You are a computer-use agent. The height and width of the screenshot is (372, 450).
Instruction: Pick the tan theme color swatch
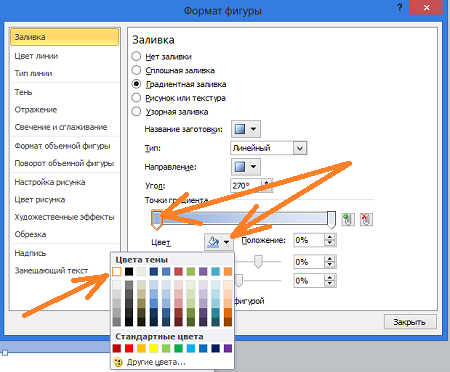click(141, 272)
